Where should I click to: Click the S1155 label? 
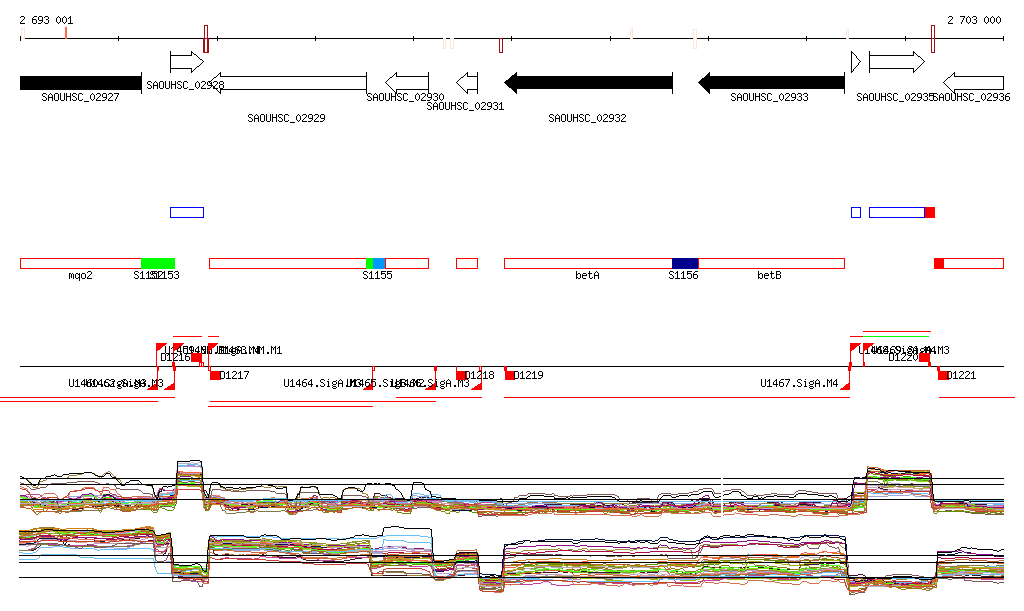tap(377, 275)
